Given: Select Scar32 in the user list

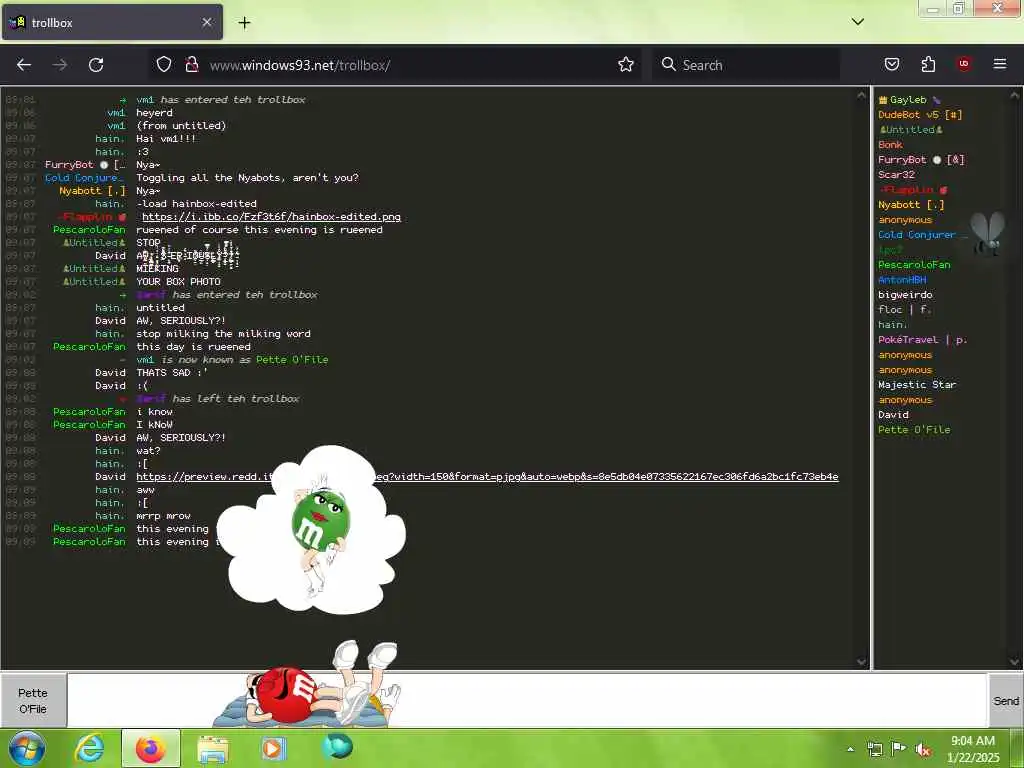Looking at the screenshot, I should [896, 175].
